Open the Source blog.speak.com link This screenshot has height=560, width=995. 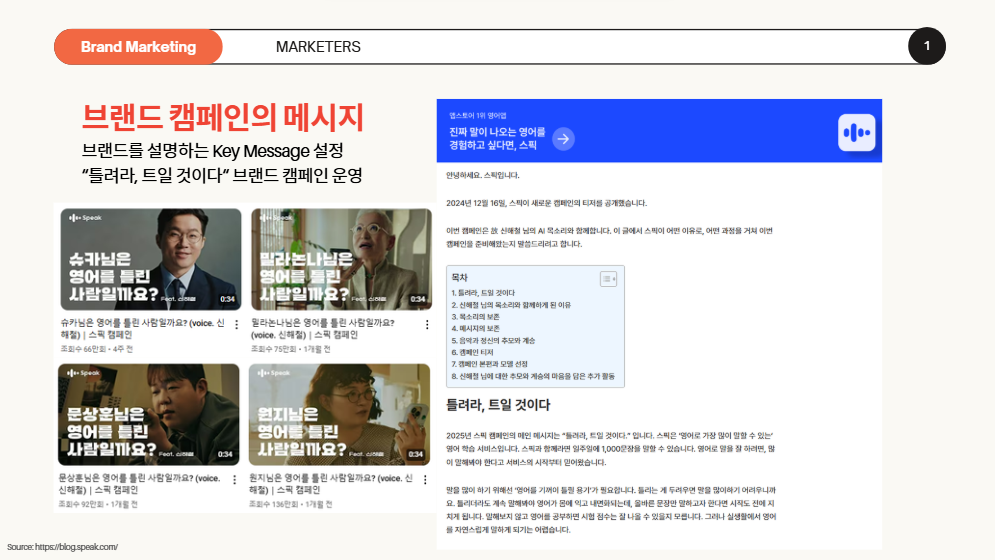(62, 547)
